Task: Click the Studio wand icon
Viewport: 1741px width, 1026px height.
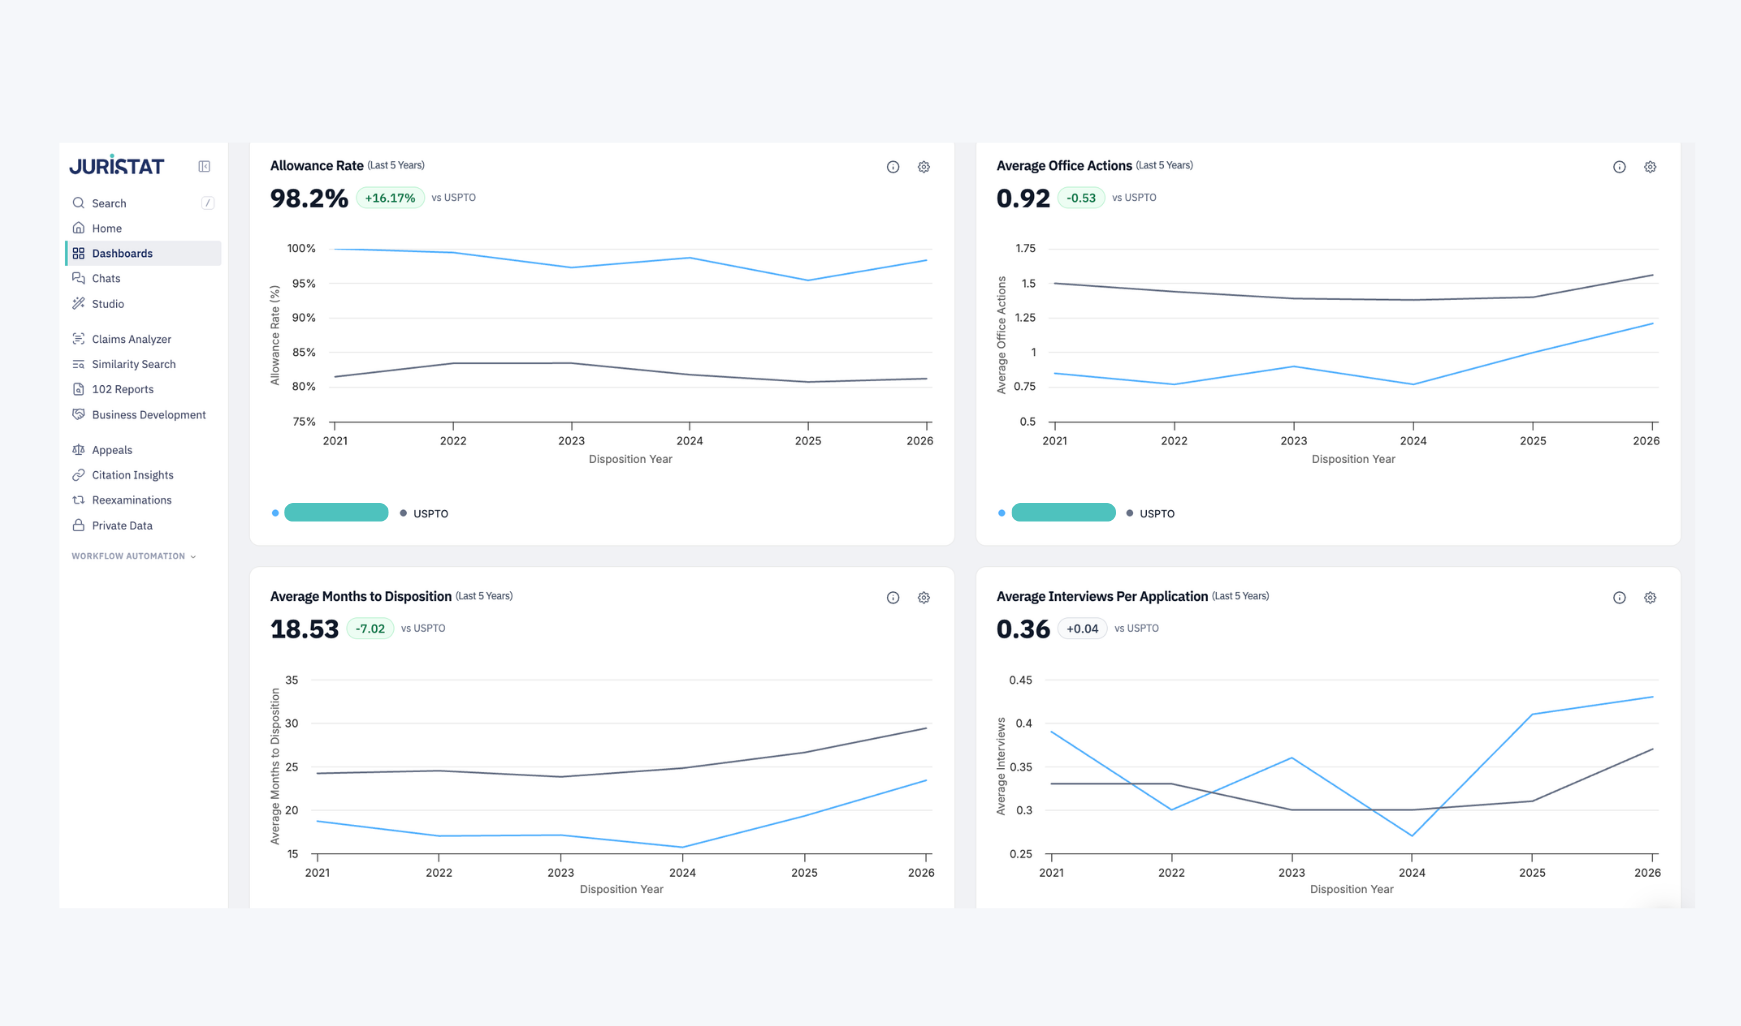Action: pos(78,303)
